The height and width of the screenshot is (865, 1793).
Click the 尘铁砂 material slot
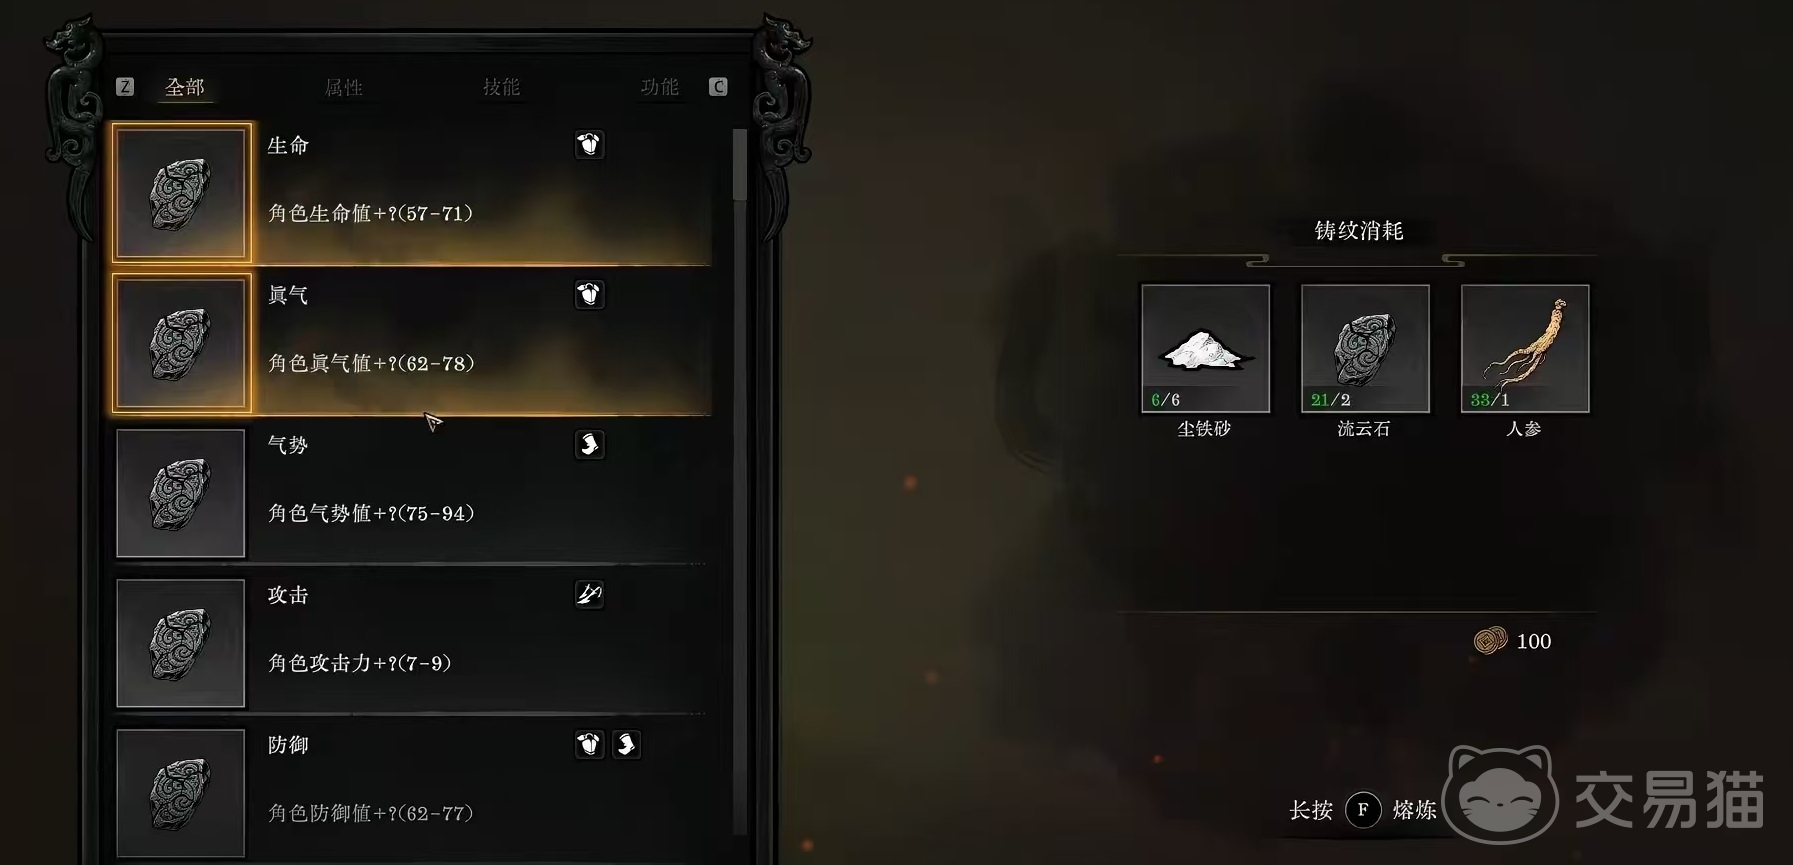[1205, 348]
